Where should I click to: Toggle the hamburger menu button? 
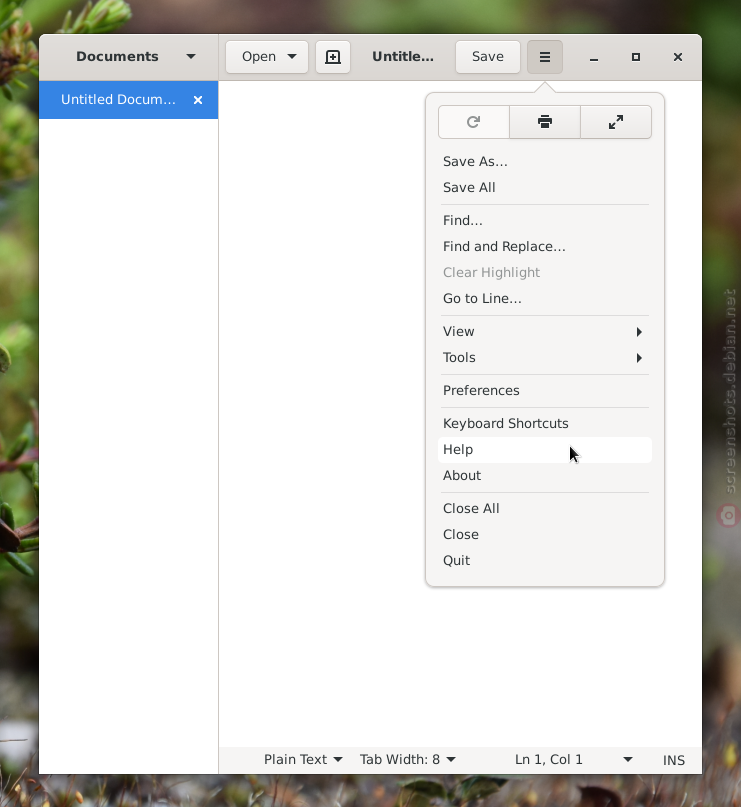(x=545, y=57)
